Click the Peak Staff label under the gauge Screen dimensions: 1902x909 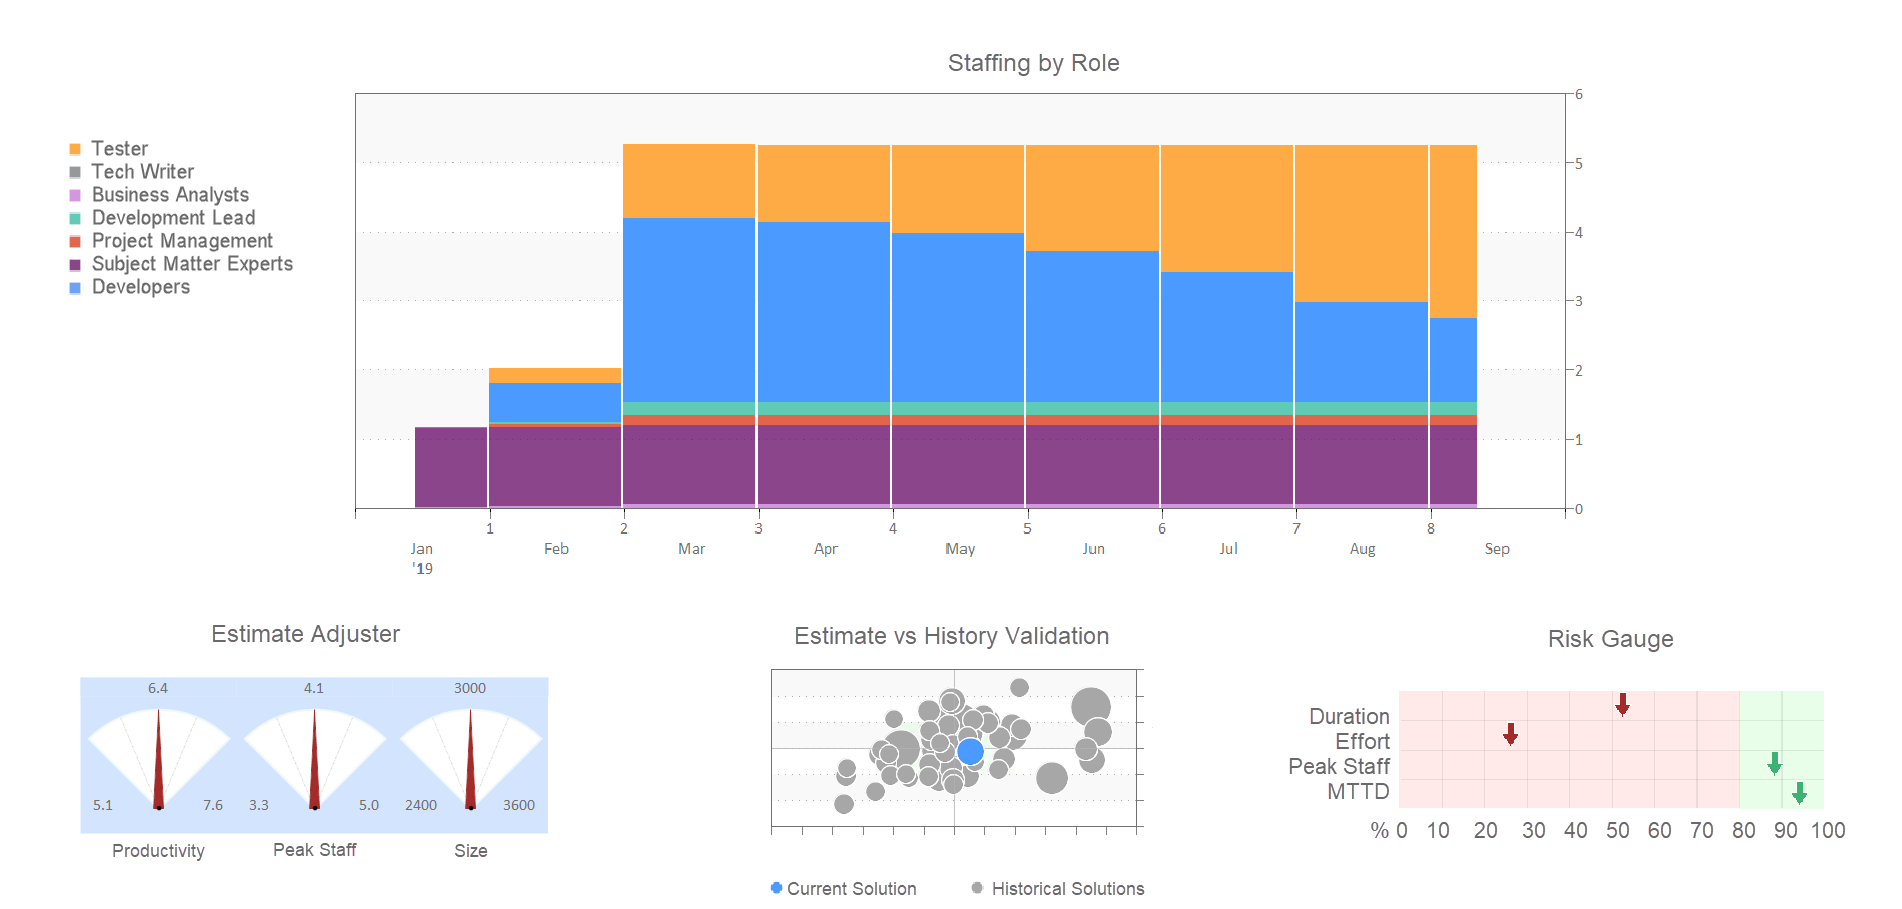click(314, 850)
